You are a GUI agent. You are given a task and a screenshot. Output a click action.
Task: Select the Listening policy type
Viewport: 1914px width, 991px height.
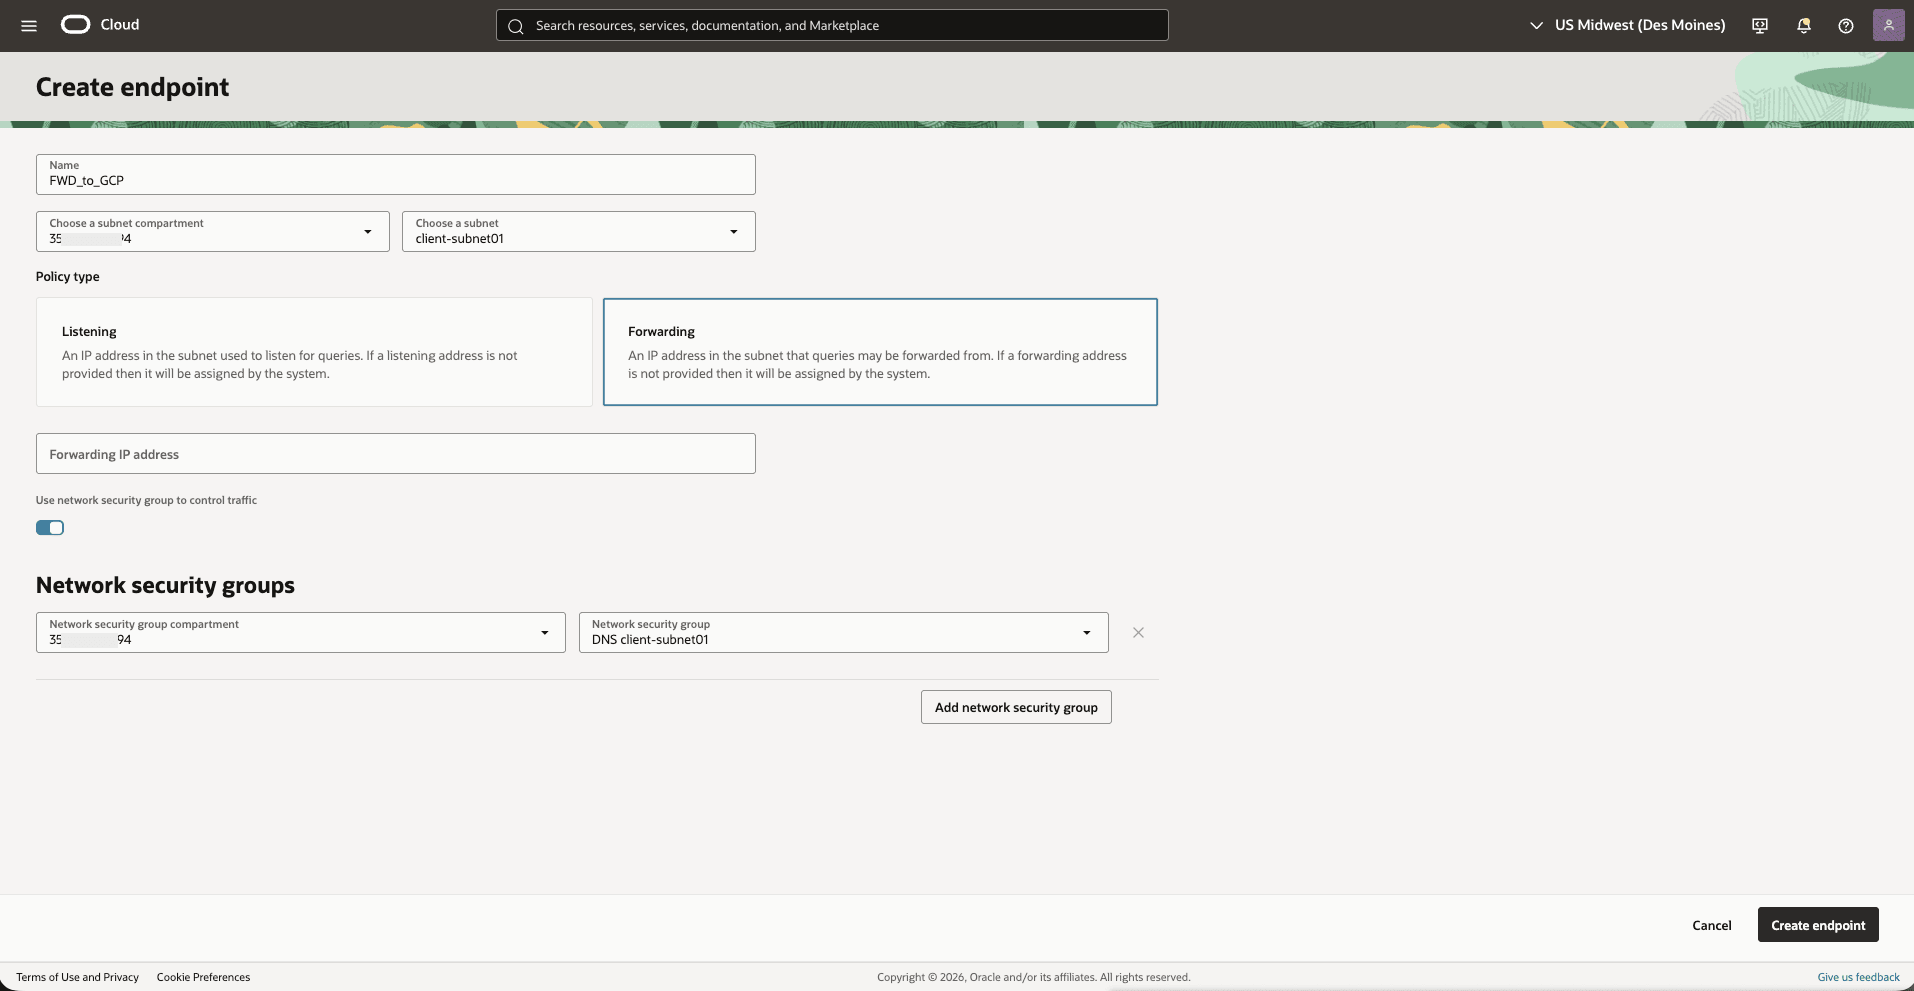(x=313, y=352)
